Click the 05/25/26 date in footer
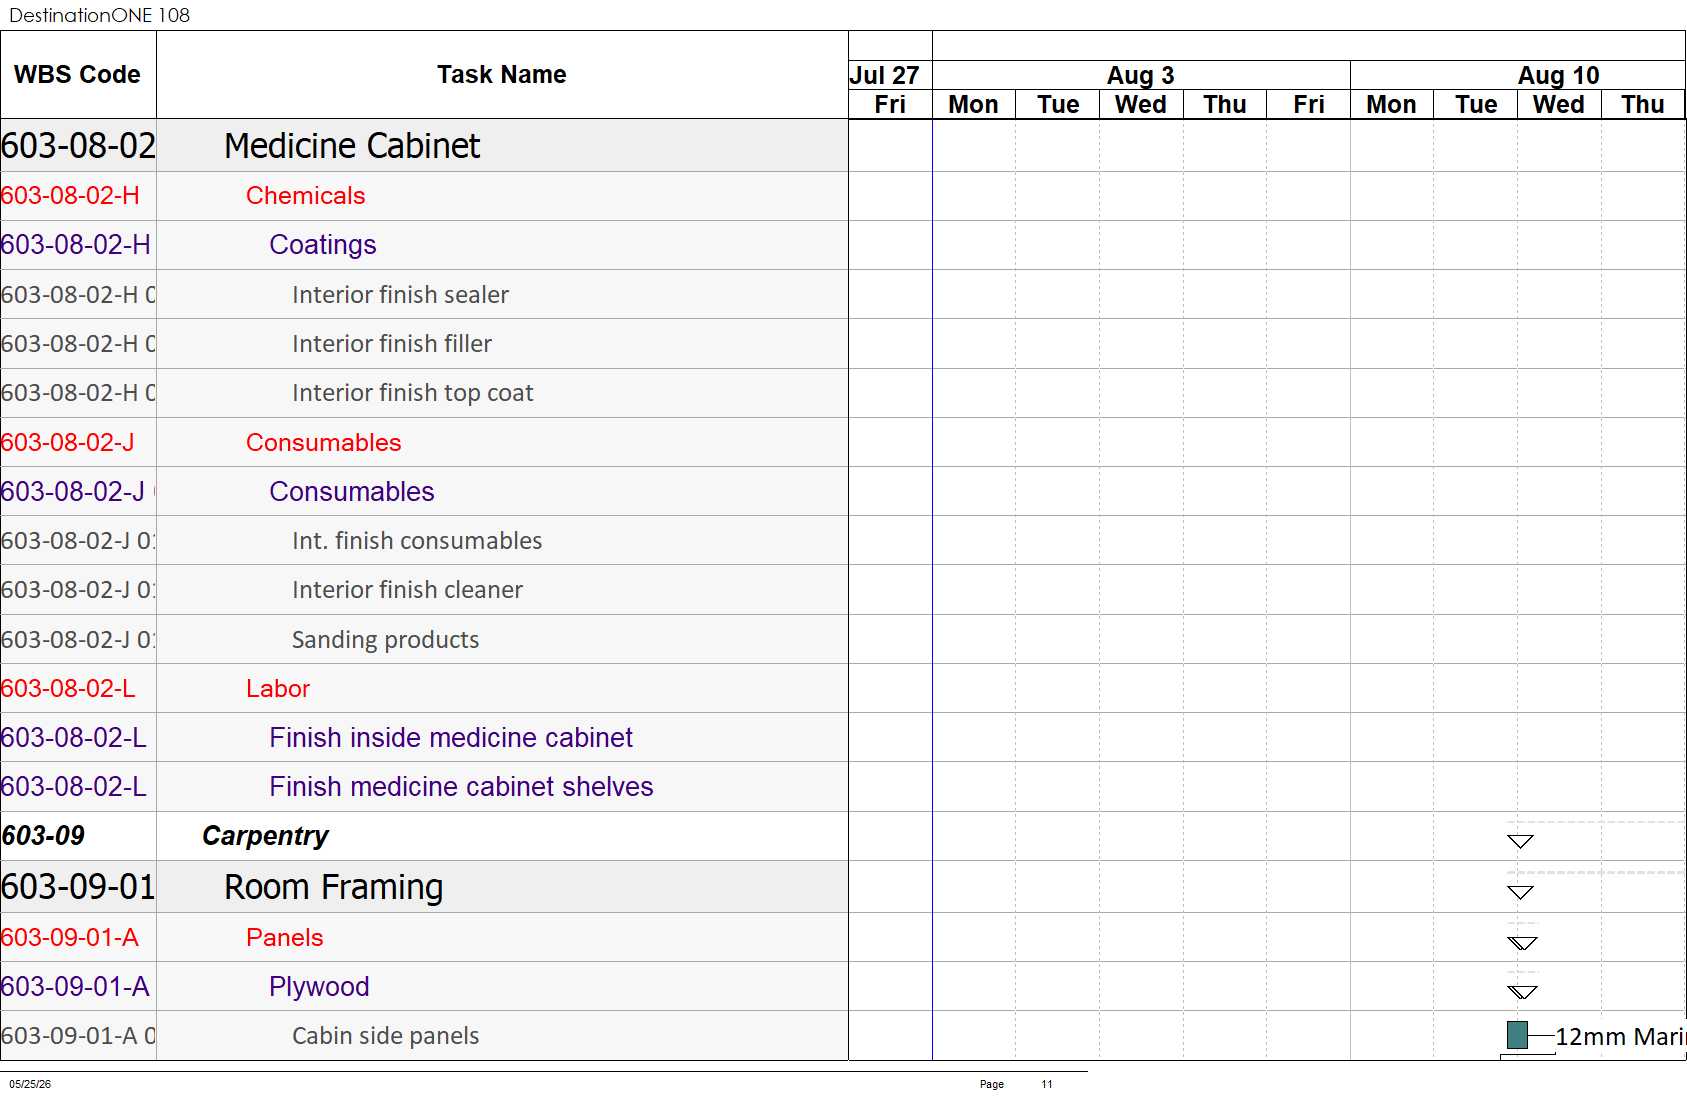The image size is (1687, 1097). (x=30, y=1084)
